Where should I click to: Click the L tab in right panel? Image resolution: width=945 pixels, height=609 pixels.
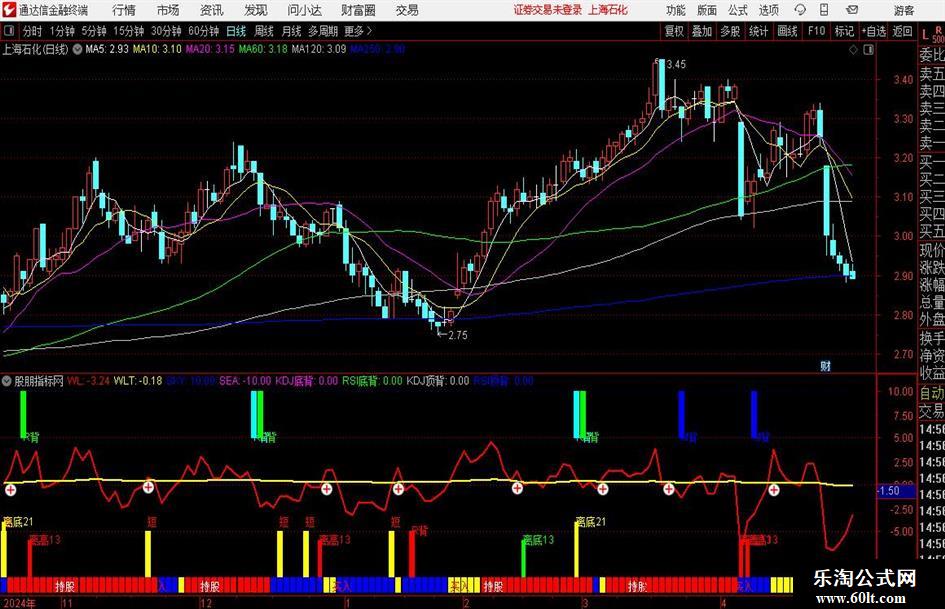click(925, 35)
